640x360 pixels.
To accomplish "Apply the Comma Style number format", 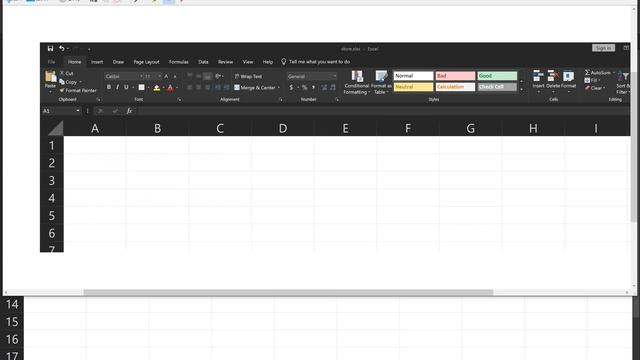I will click(x=313, y=87).
